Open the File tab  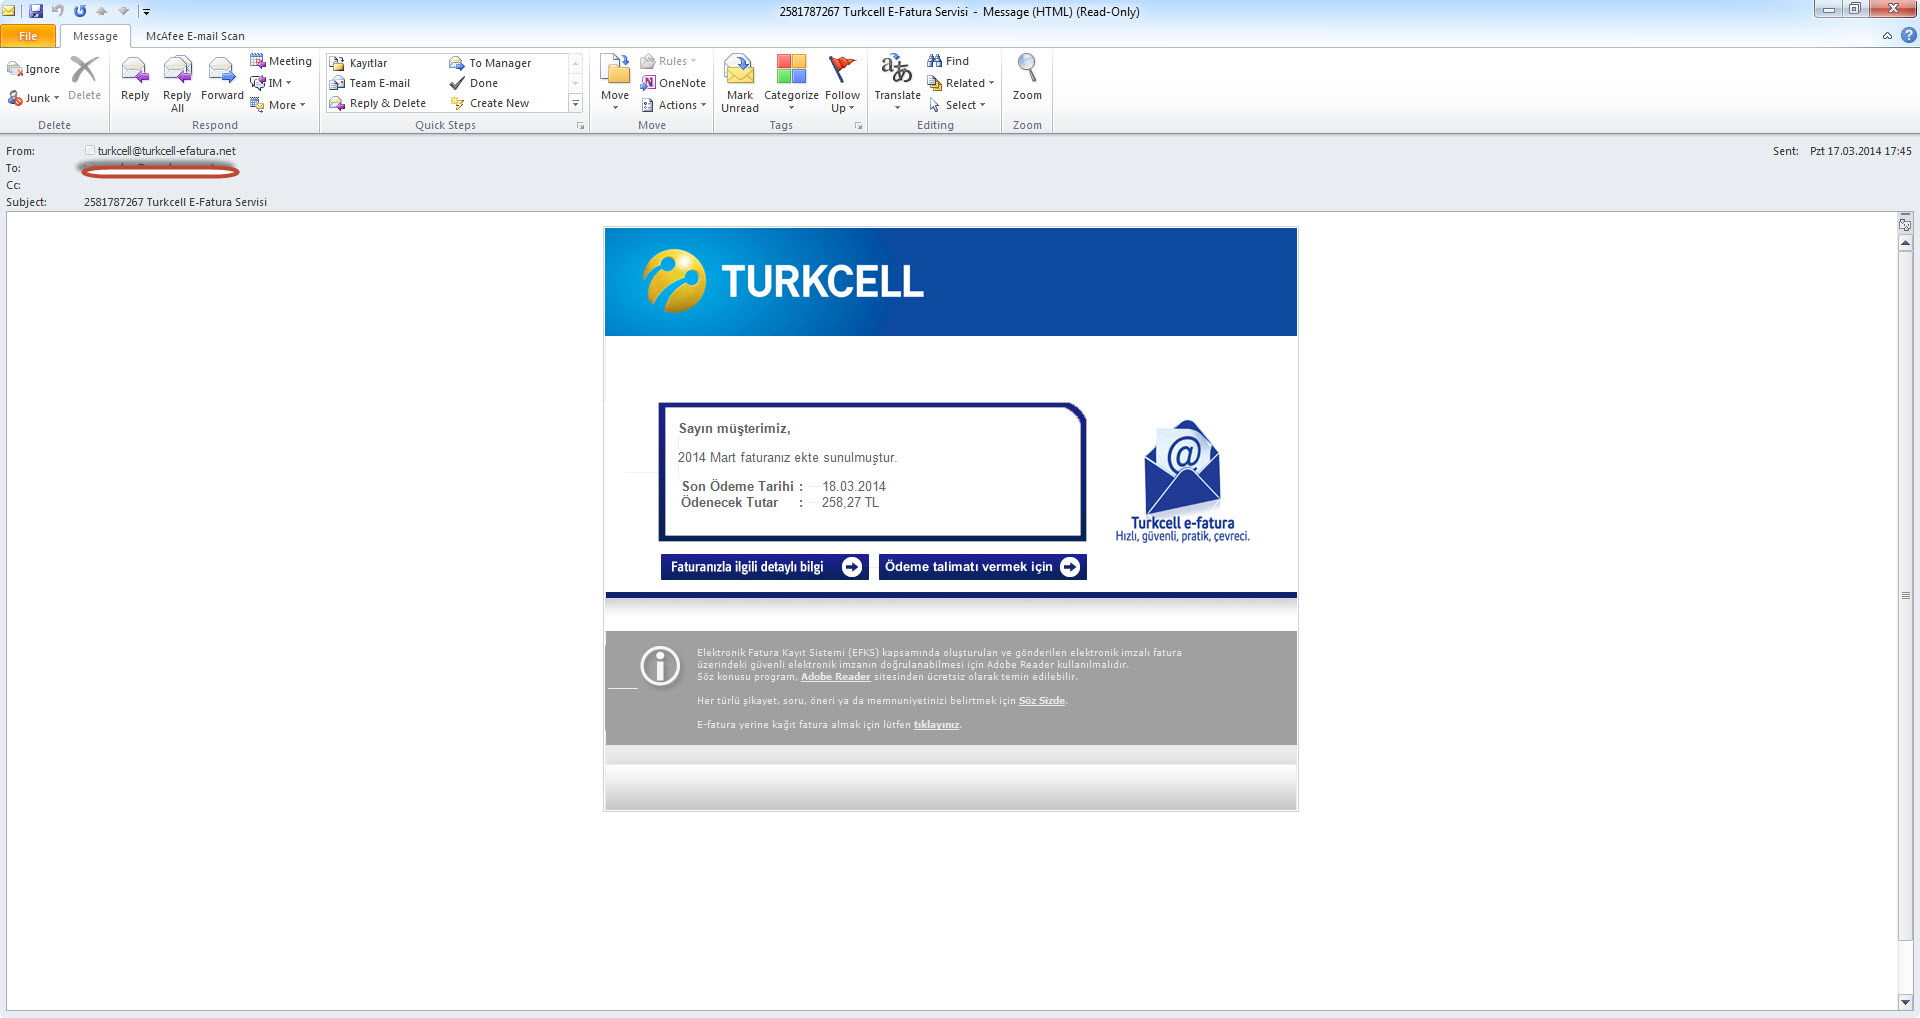28,36
